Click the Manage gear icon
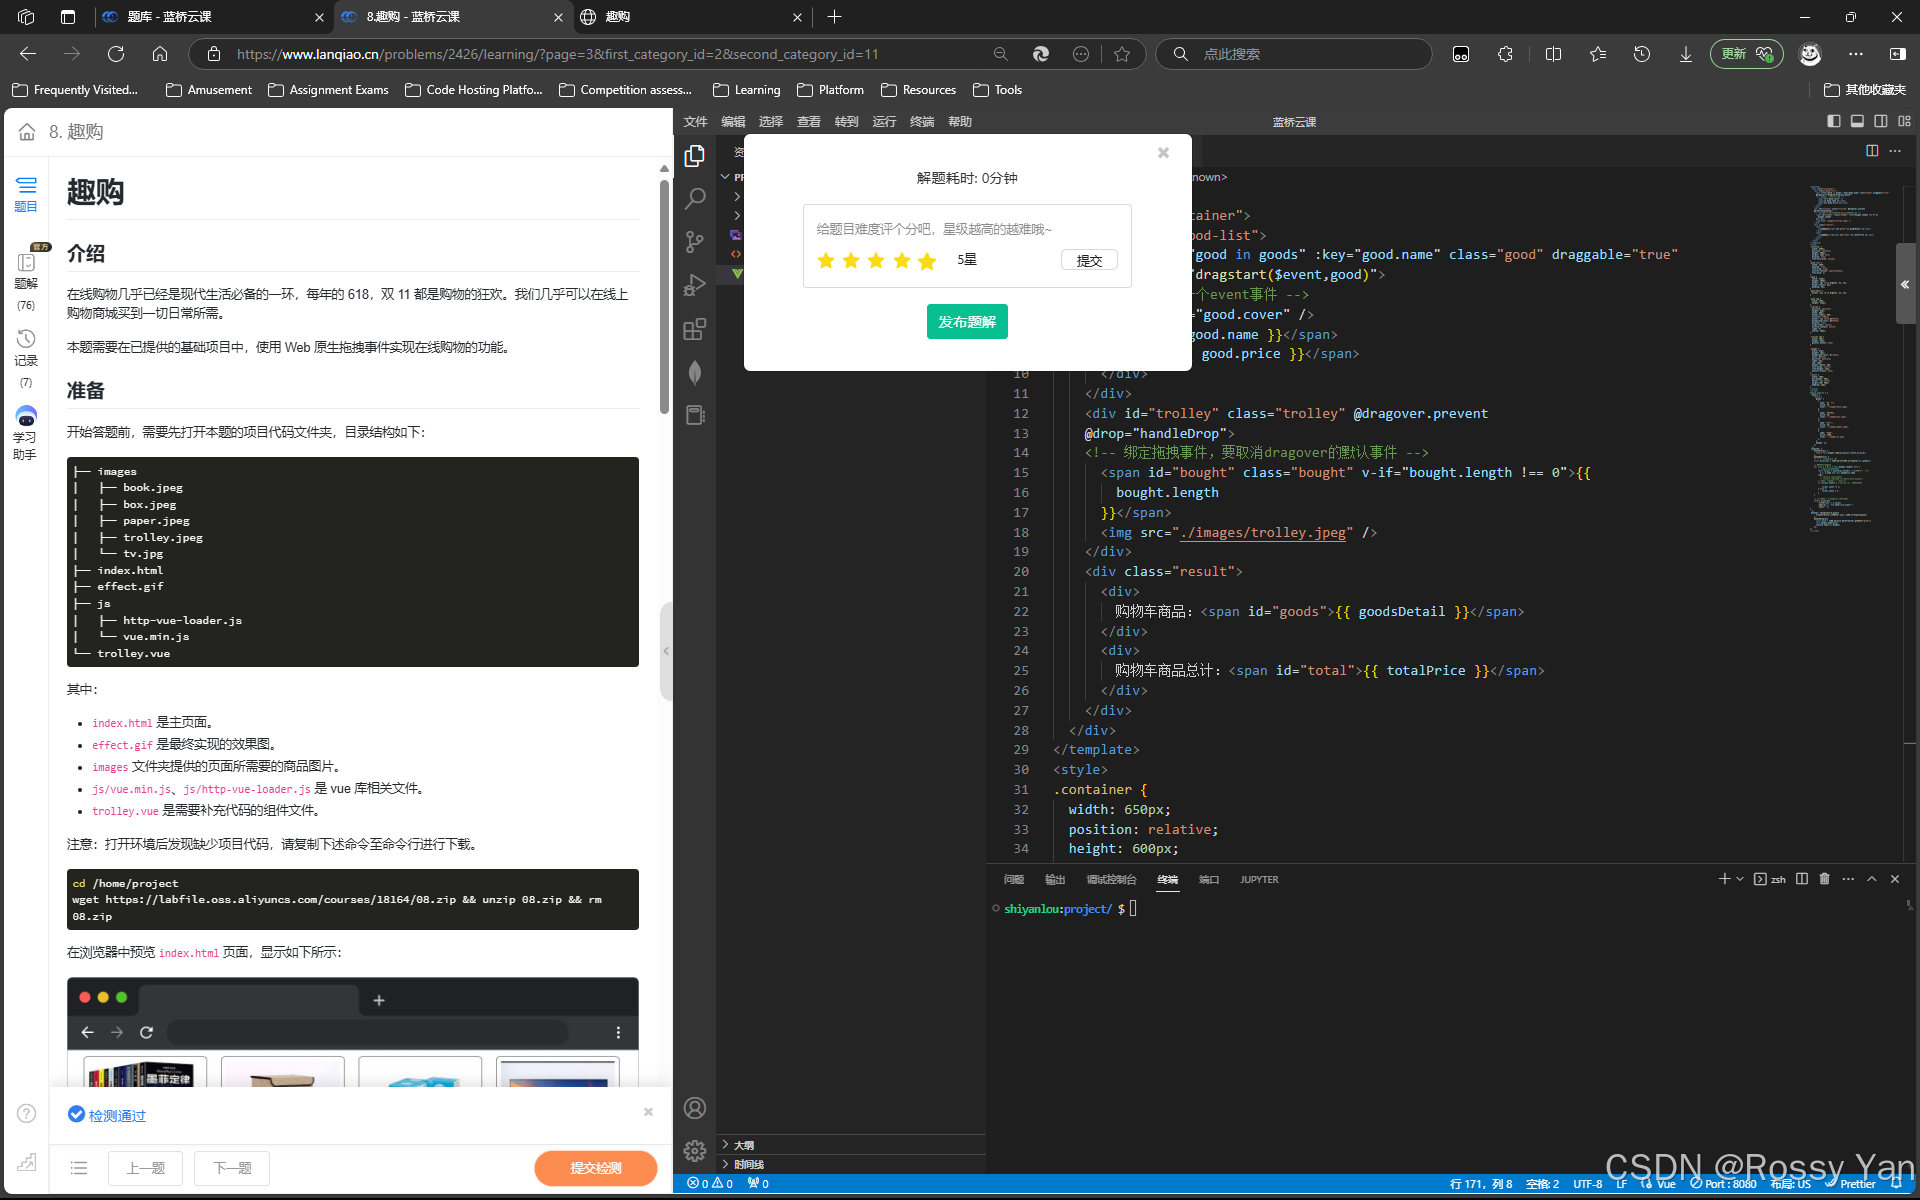Image resolution: width=1920 pixels, height=1200 pixels. point(694,1151)
